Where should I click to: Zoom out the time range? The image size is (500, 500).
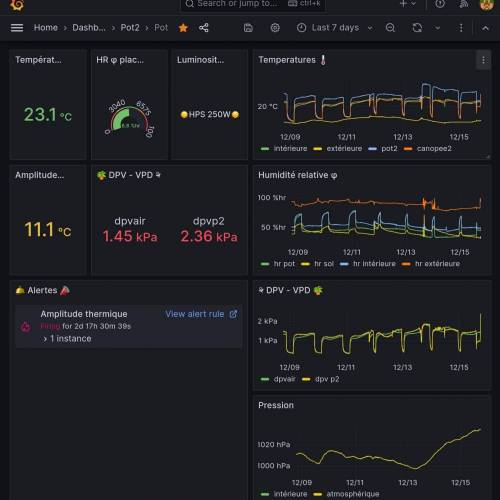tap(390, 28)
